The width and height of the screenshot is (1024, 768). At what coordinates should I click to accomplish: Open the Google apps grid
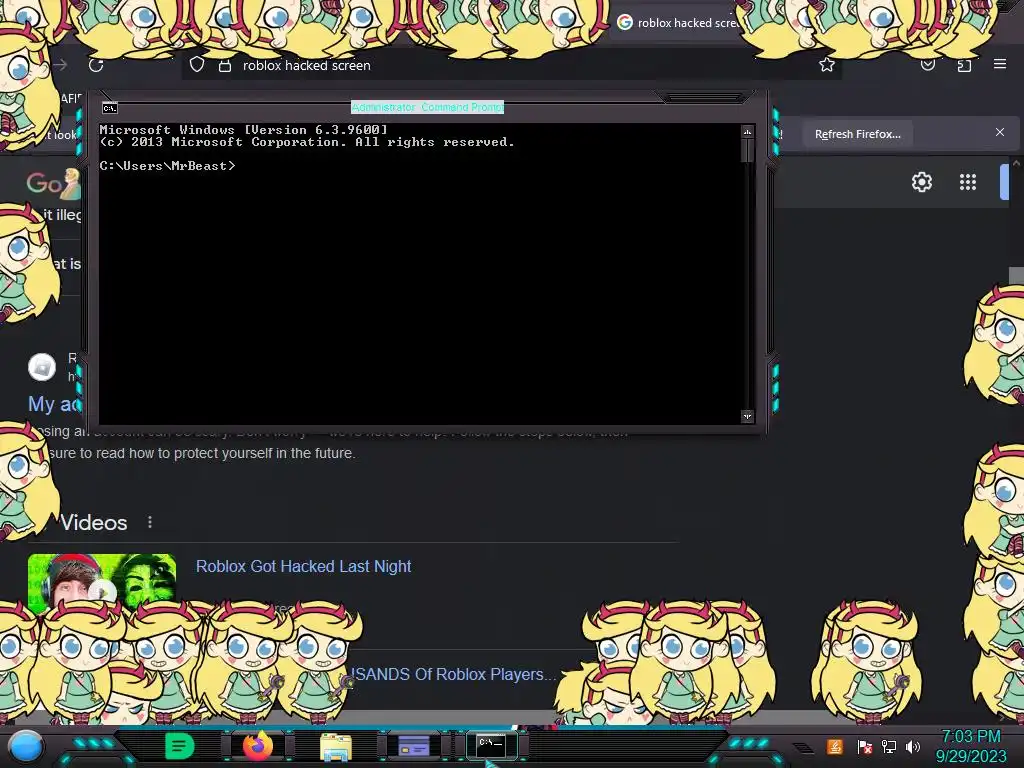point(968,182)
